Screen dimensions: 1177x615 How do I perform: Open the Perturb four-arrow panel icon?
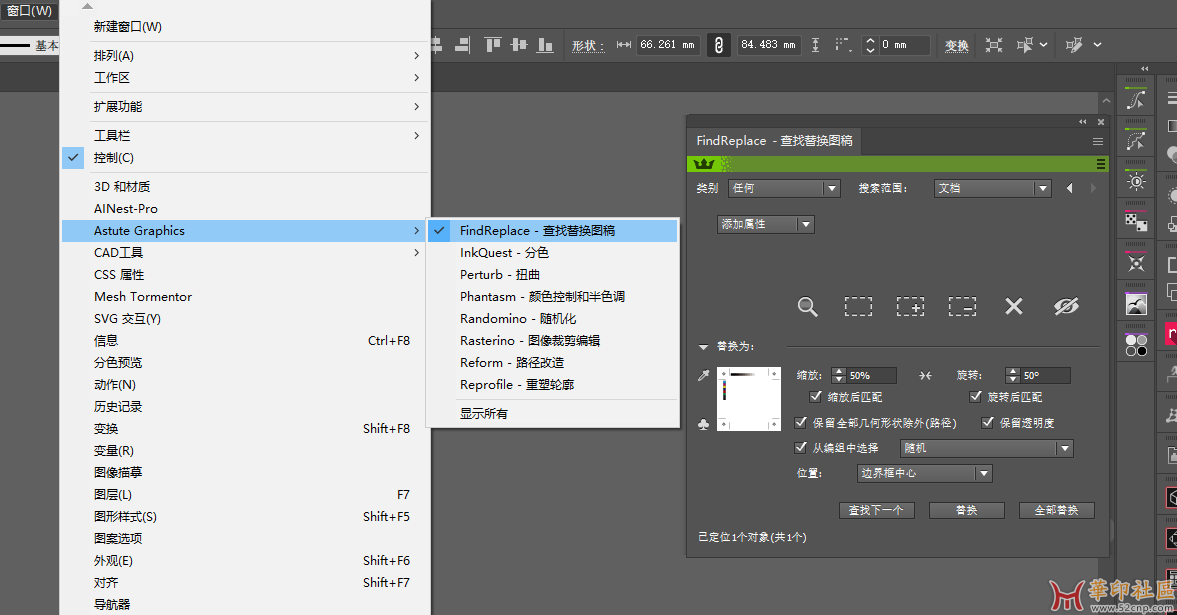click(x=1136, y=264)
